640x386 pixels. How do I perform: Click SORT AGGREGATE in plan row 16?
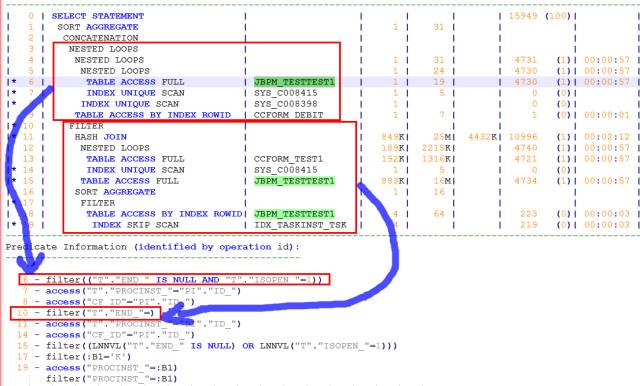coord(115,192)
